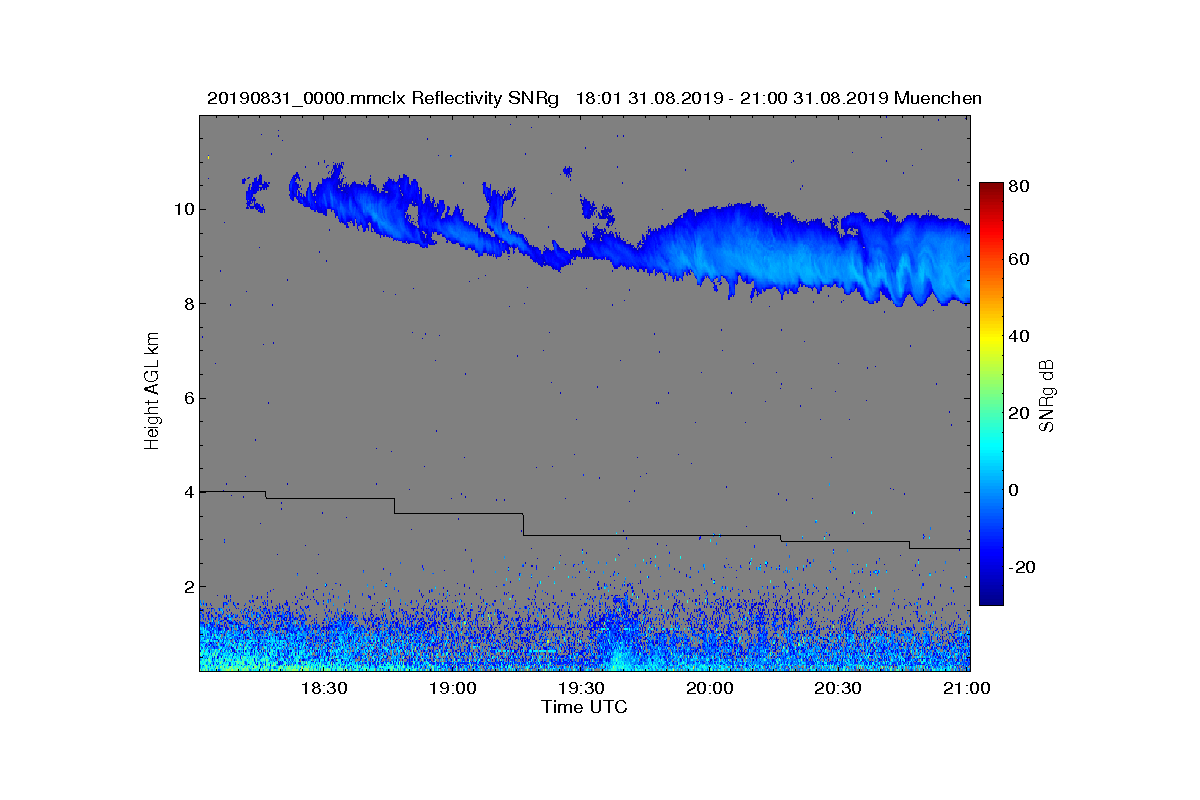Click the 18:30 time tick label
The height and width of the screenshot is (800, 1200).
pyautogui.click(x=323, y=689)
